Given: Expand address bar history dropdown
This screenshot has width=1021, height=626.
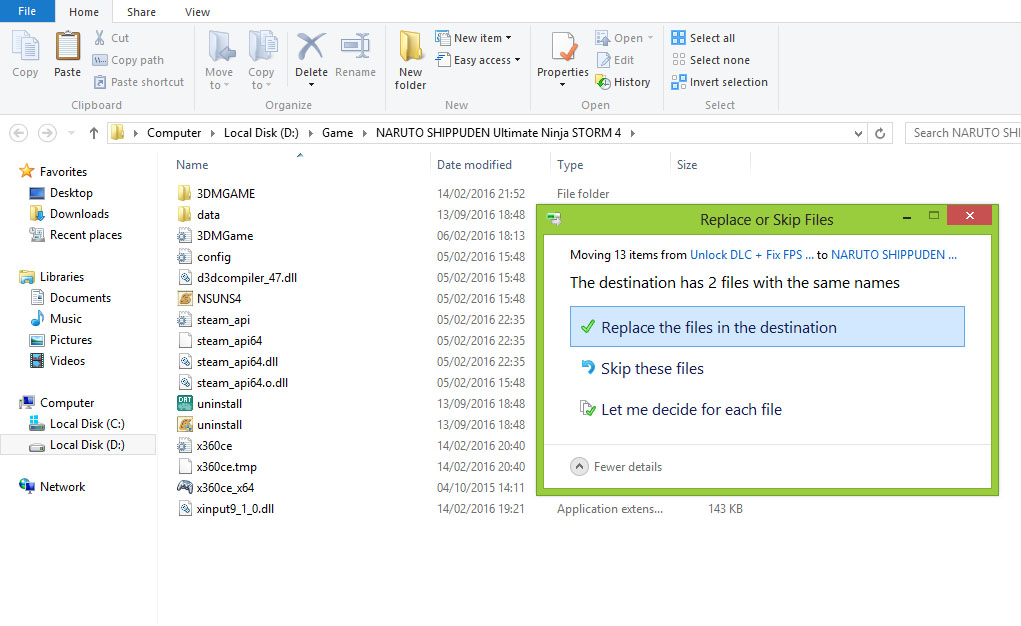Looking at the screenshot, I should [858, 134].
